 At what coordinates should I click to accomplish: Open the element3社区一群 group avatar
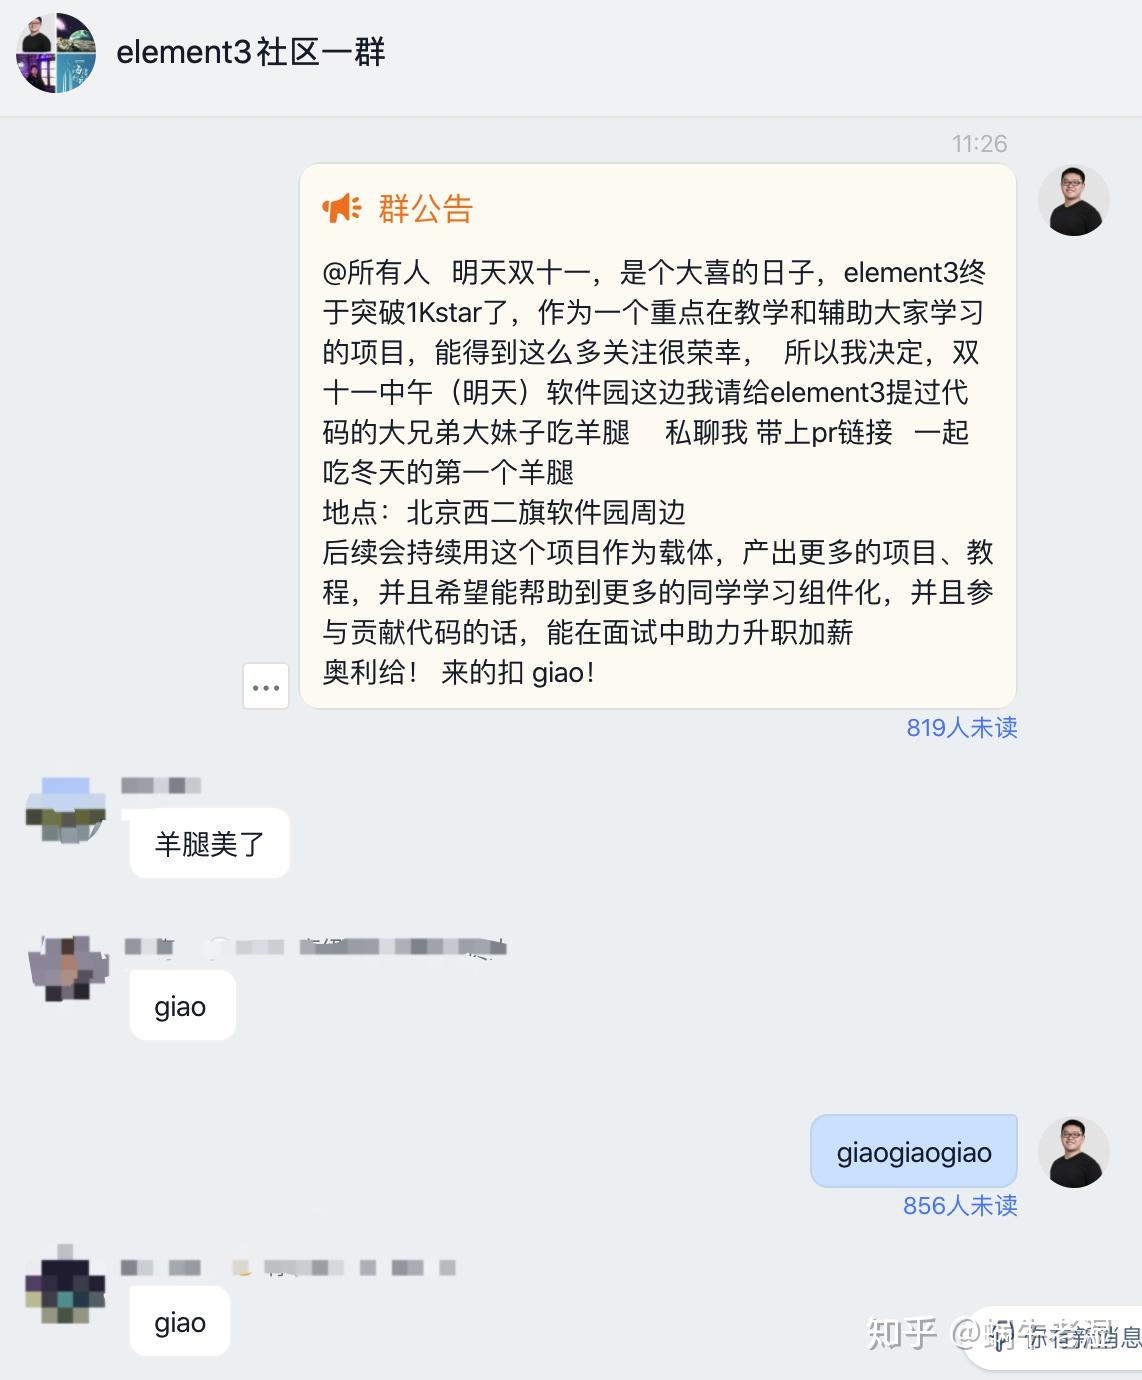(x=56, y=53)
